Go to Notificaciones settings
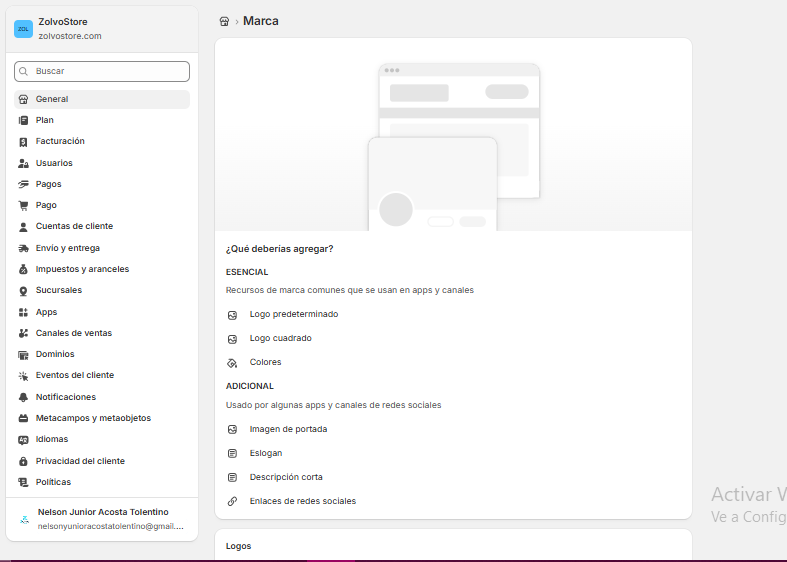The height and width of the screenshot is (562, 787). pyautogui.click(x=102, y=397)
